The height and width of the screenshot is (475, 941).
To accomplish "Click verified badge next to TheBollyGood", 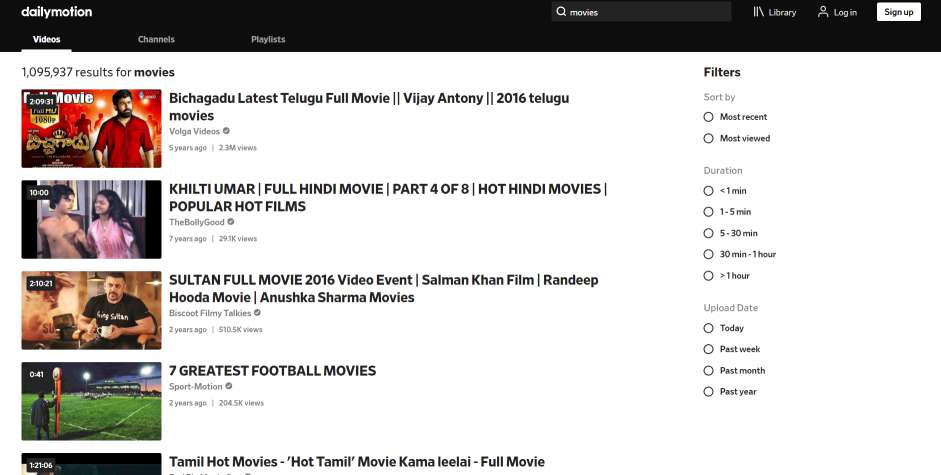I will coord(230,222).
